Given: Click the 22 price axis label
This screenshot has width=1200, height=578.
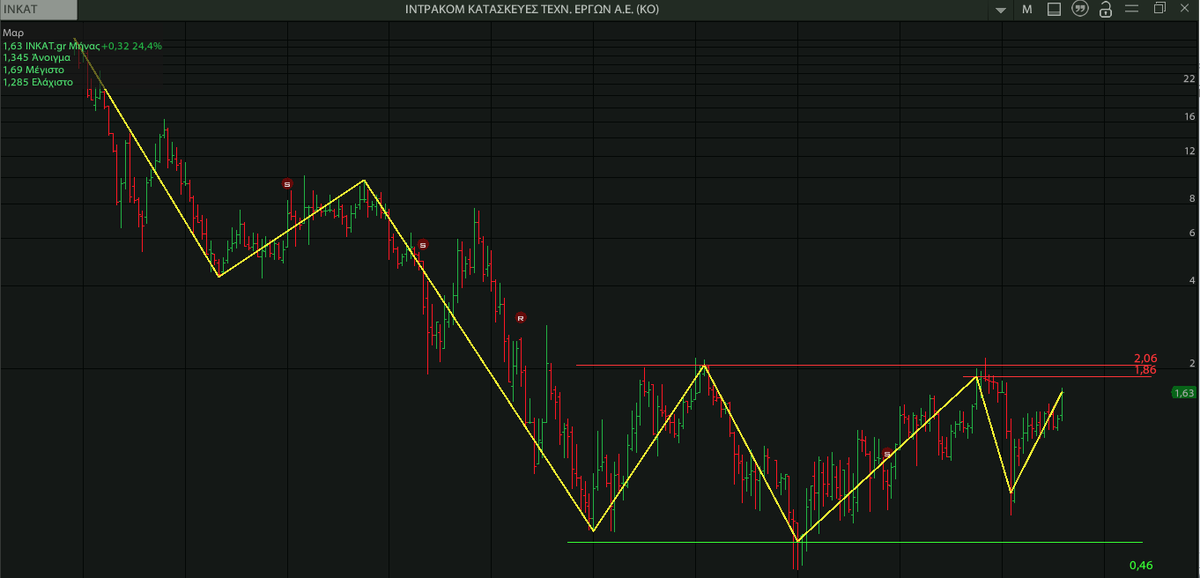Looking at the screenshot, I should pos(1189,79).
